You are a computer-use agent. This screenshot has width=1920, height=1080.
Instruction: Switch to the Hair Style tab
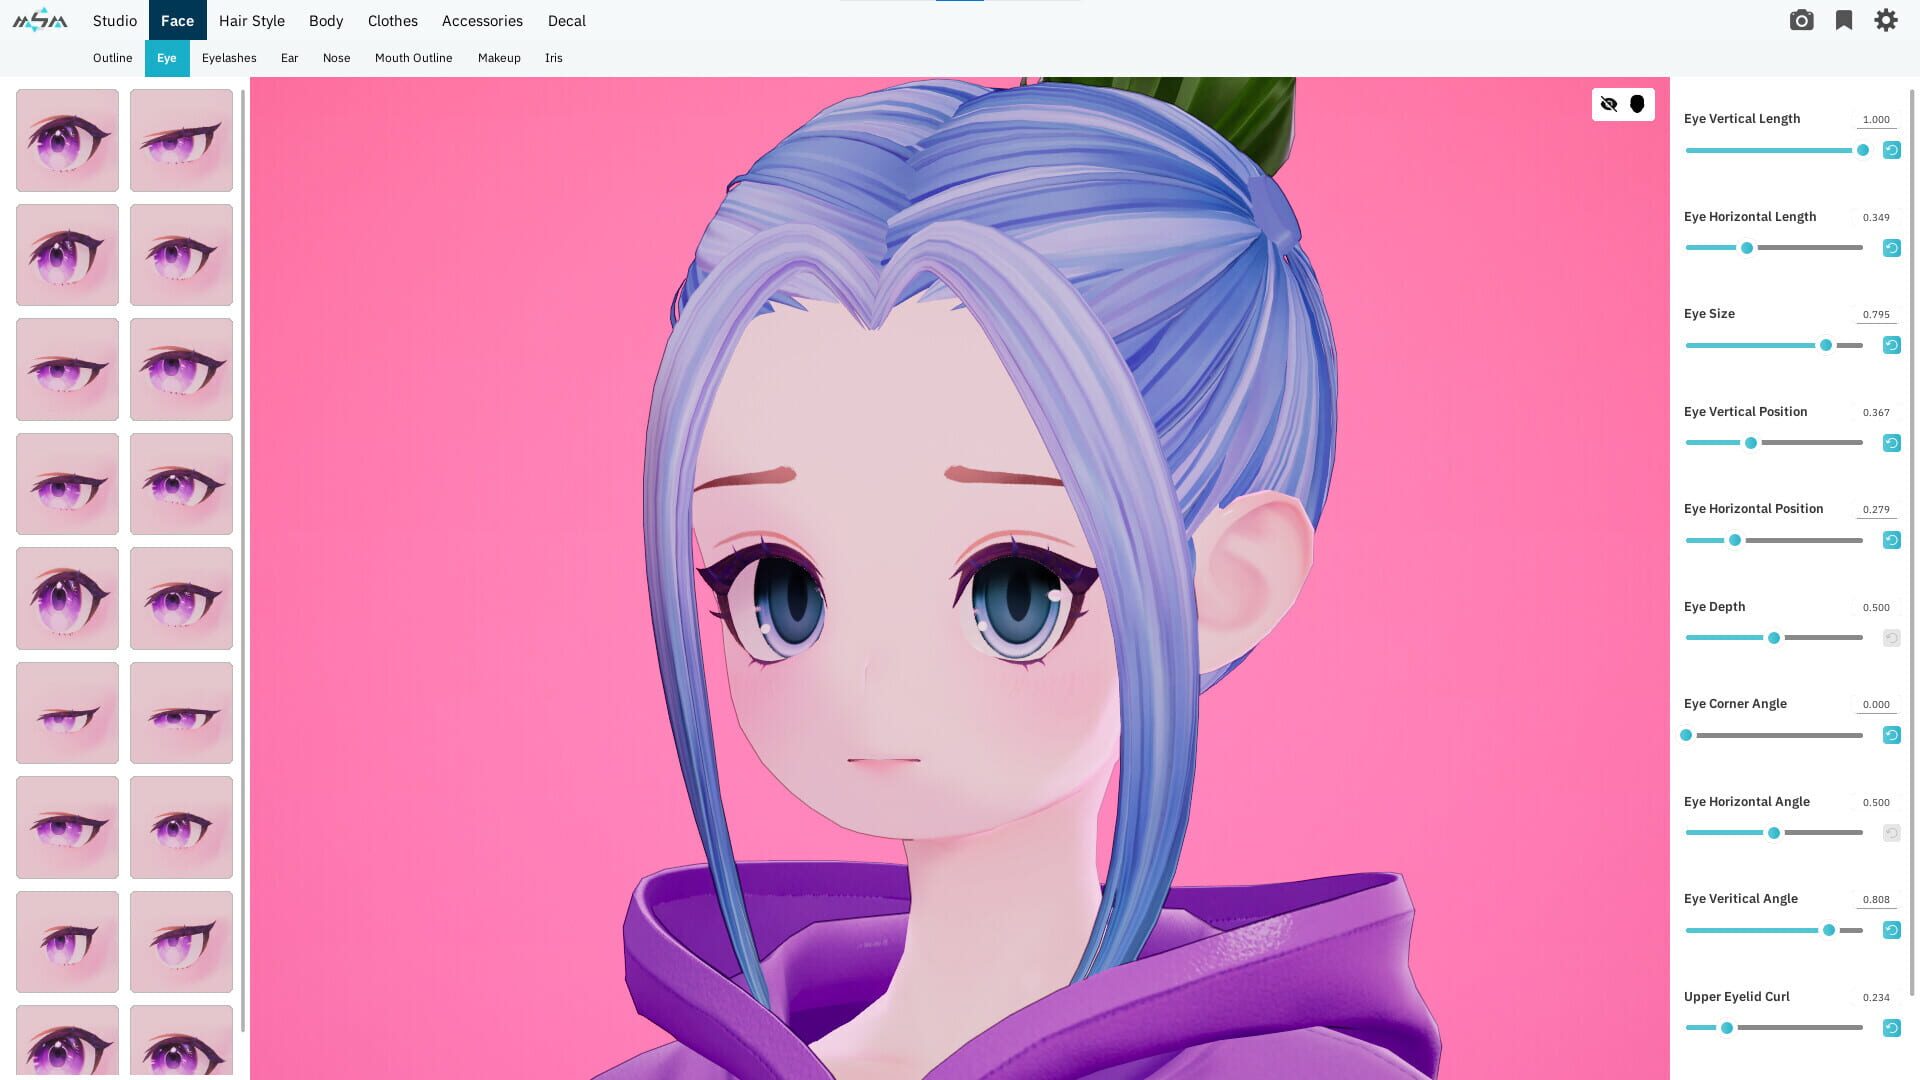coord(251,20)
